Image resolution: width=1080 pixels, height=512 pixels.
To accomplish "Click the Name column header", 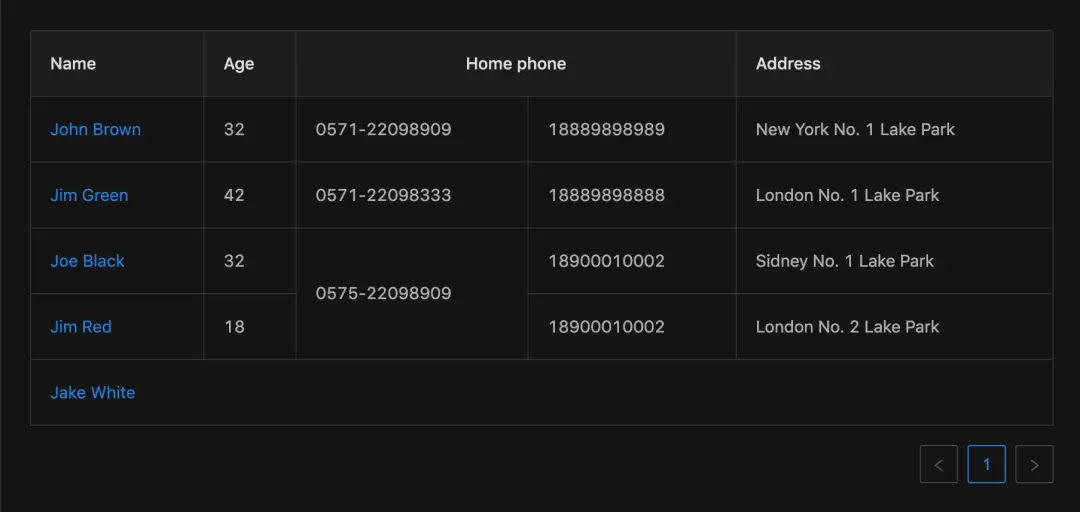I will (73, 64).
